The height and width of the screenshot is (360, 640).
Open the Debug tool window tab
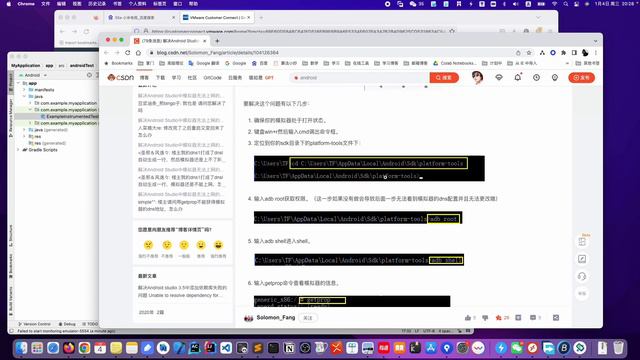tap(67, 324)
